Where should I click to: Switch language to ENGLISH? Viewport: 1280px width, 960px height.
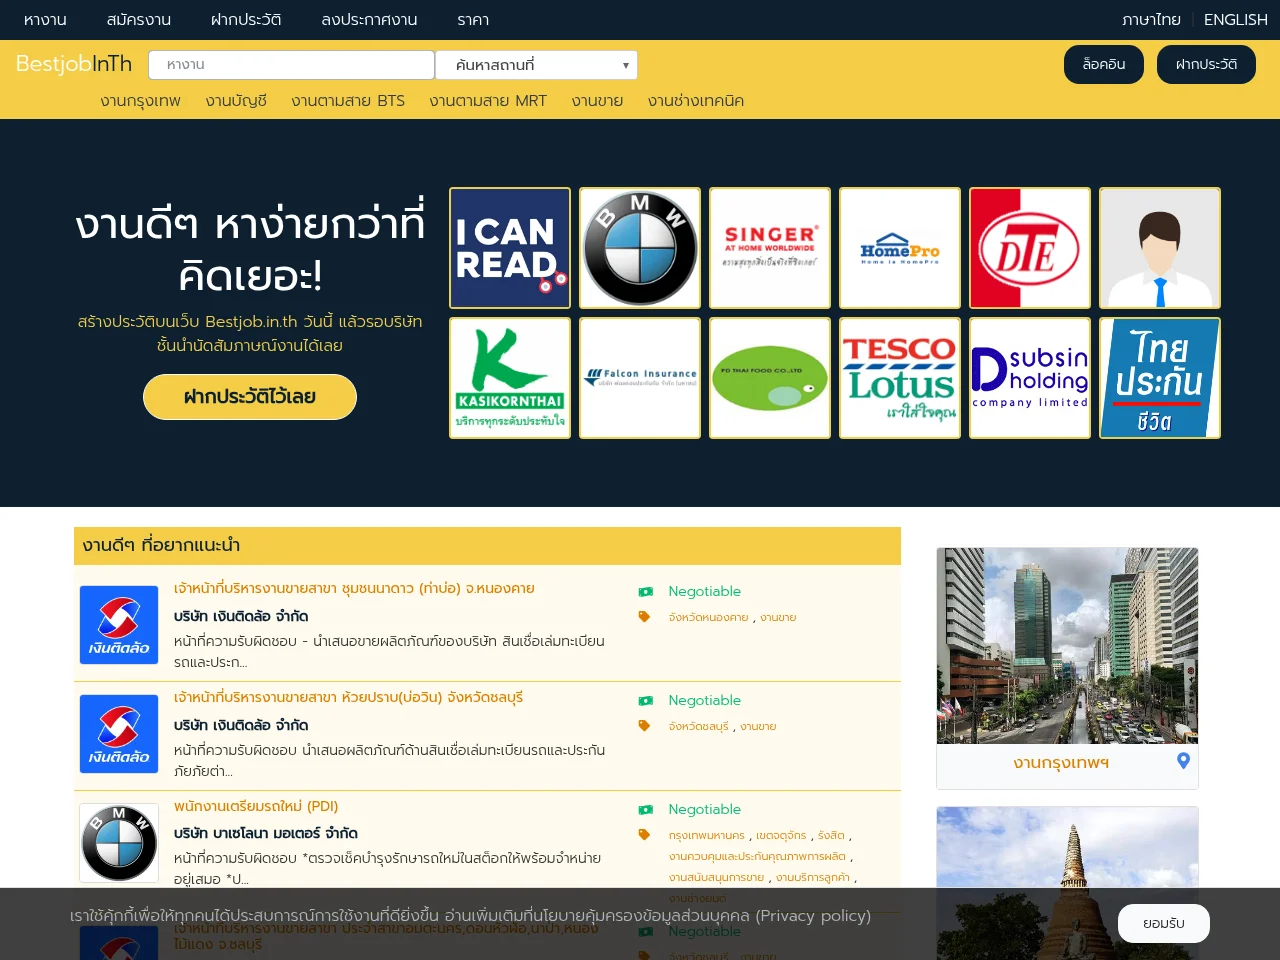coord(1236,20)
